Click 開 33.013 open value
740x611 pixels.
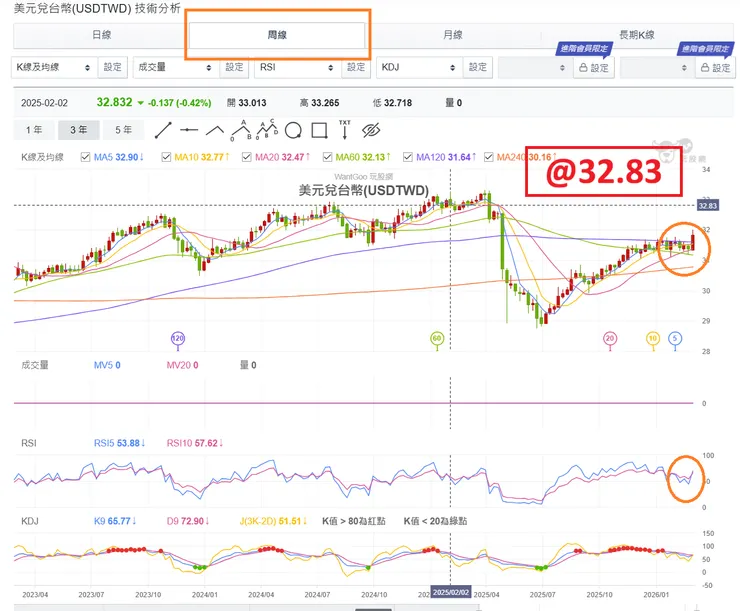pyautogui.click(x=246, y=103)
